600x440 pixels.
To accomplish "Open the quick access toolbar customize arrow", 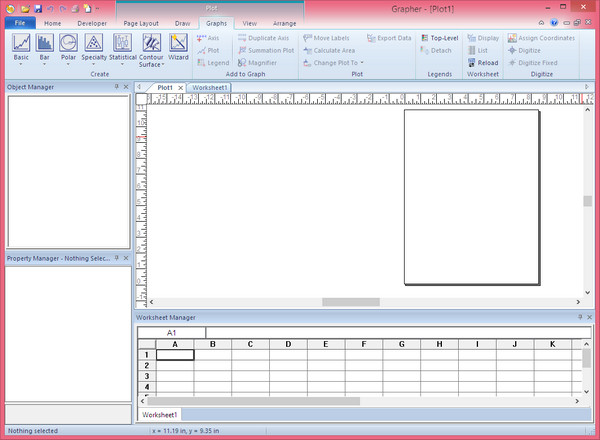I will click(x=98, y=8).
